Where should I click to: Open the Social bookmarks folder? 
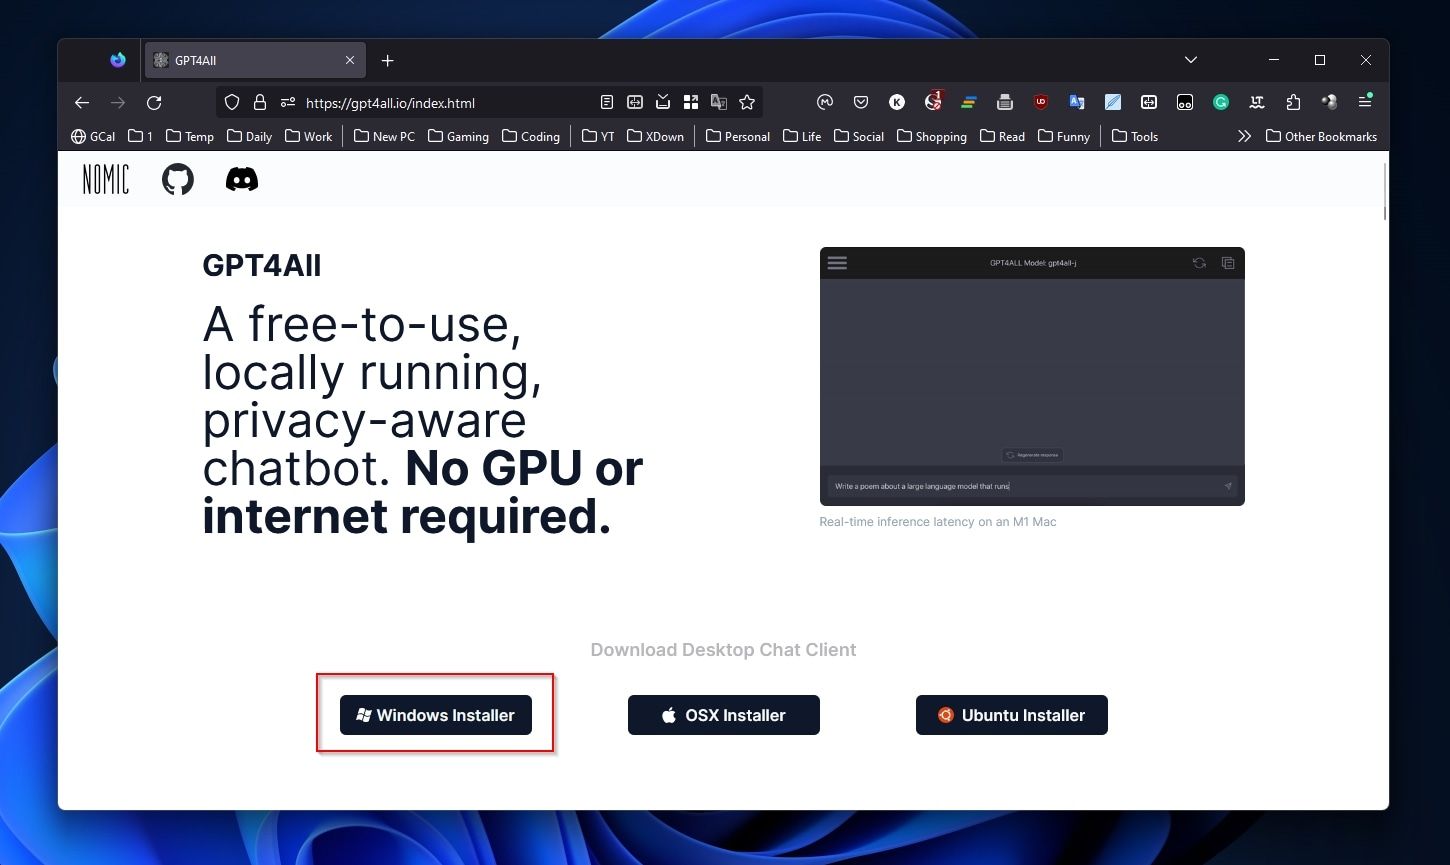point(859,136)
